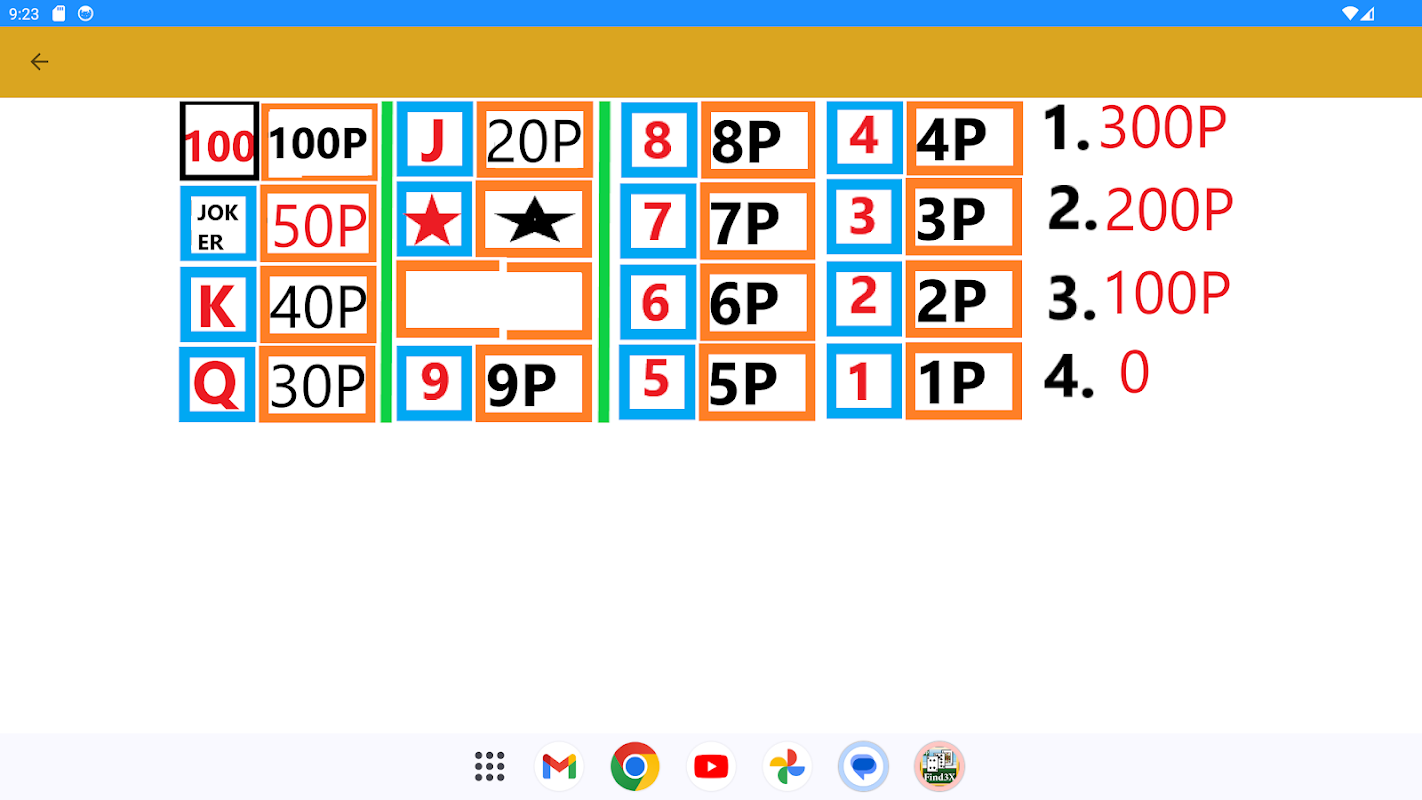This screenshot has height=800, width=1422.
Task: Select the red 1 card tile
Action: tap(864, 380)
